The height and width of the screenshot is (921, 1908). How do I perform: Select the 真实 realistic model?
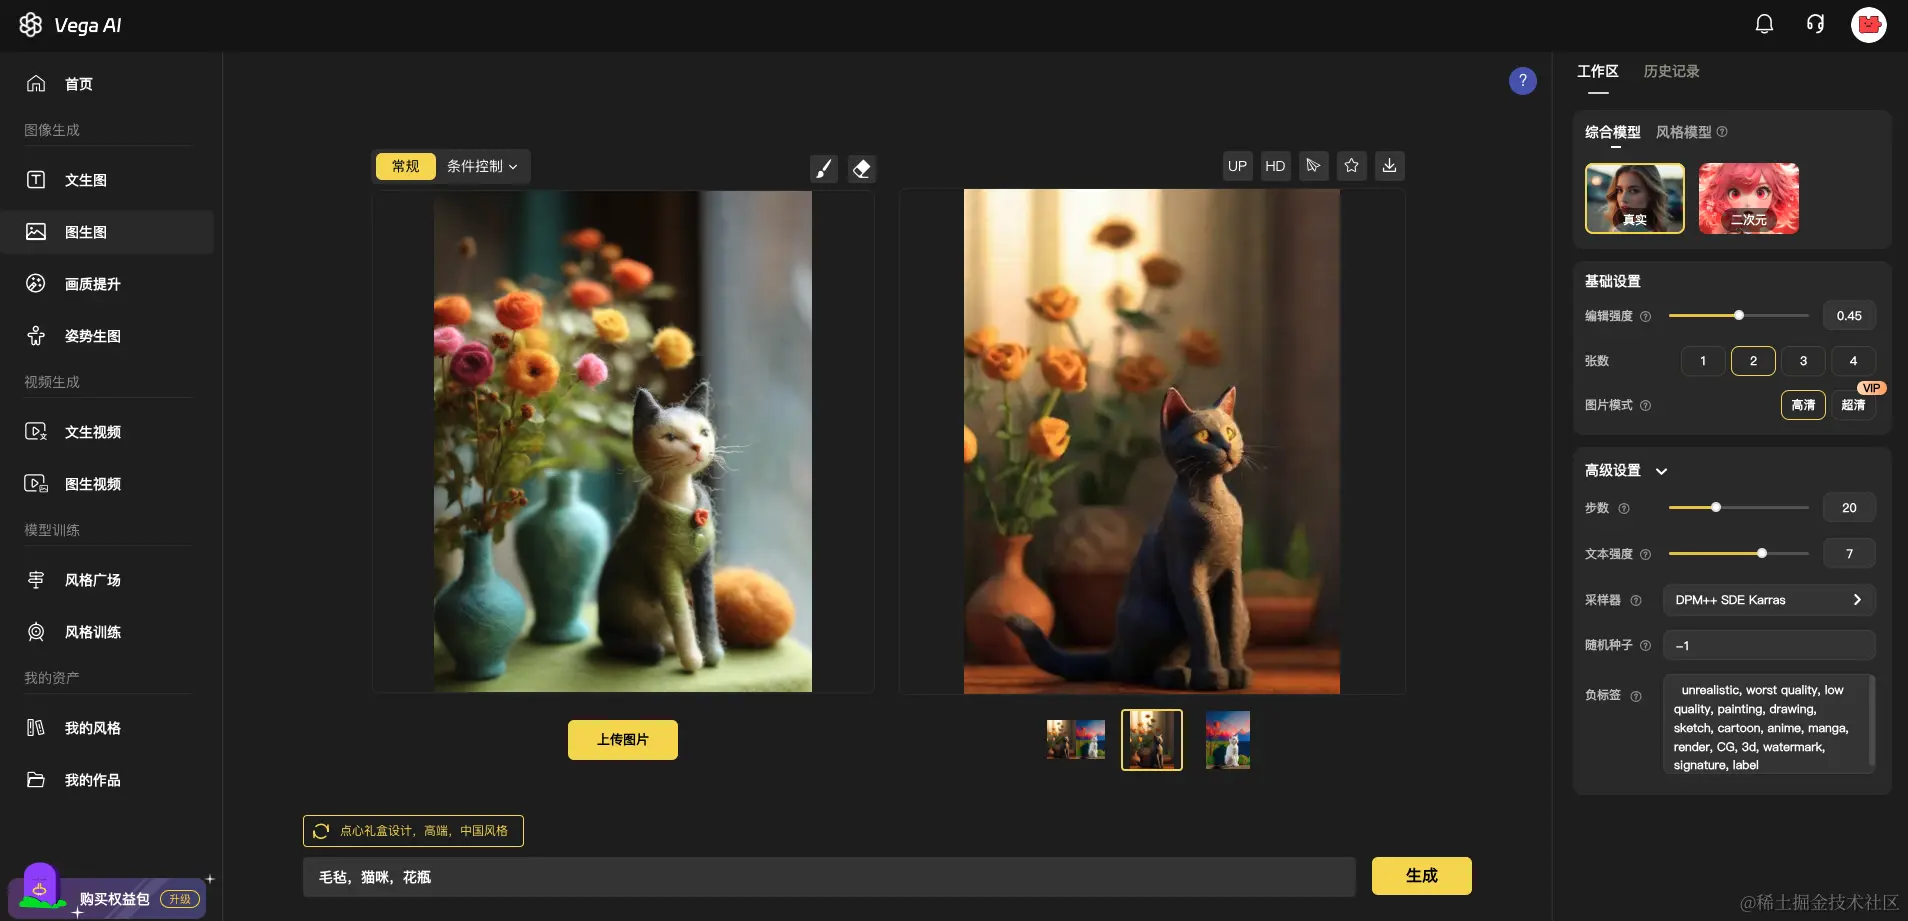[1634, 198]
